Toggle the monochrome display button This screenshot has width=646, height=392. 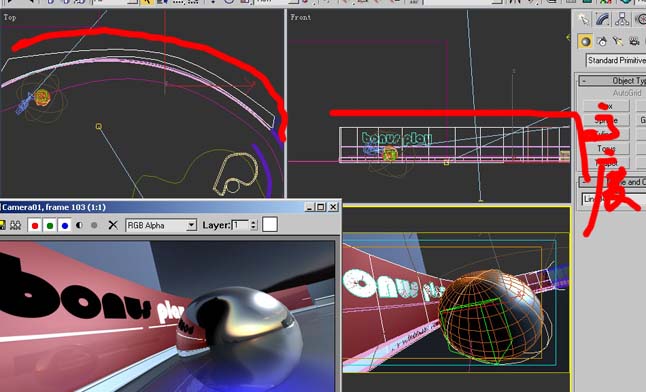point(94,225)
